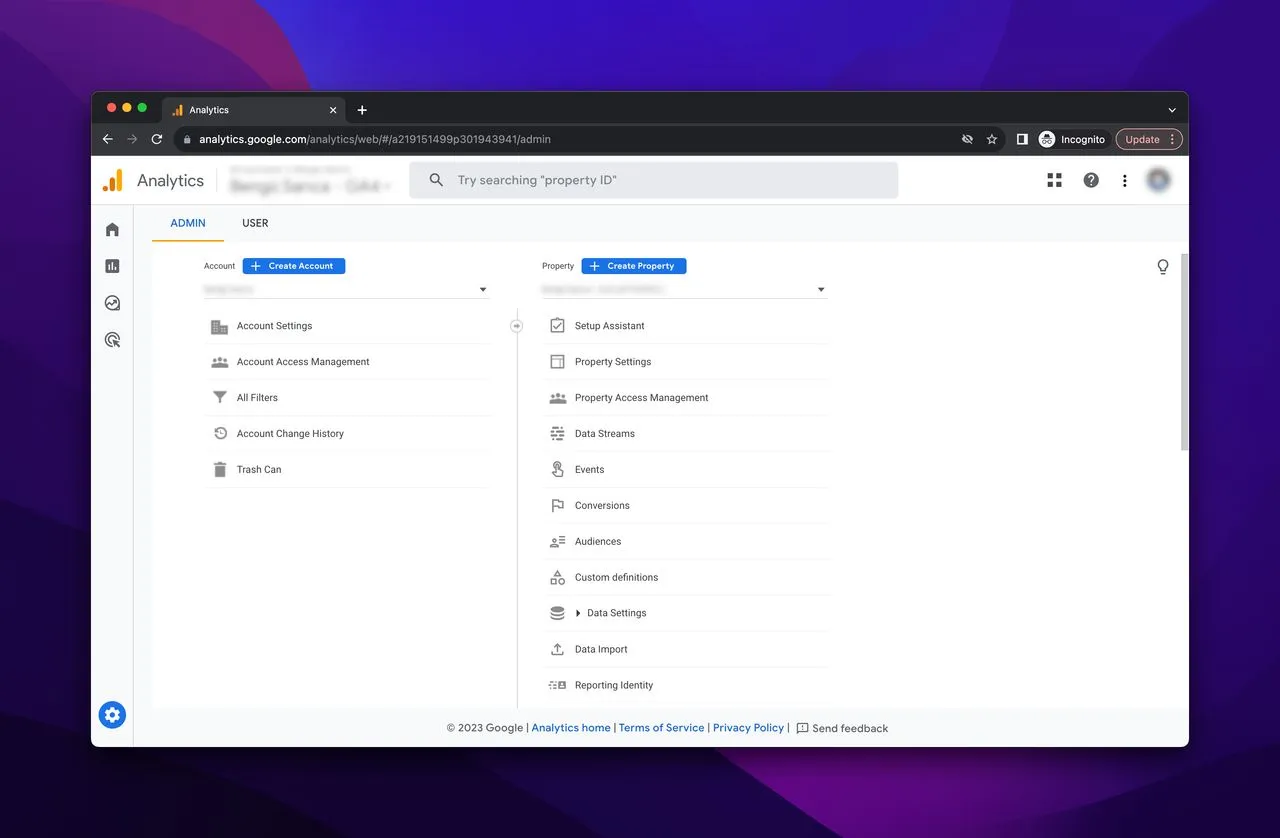The image size is (1280, 838).
Task: Click the Account Settings building icon
Action: (x=220, y=326)
